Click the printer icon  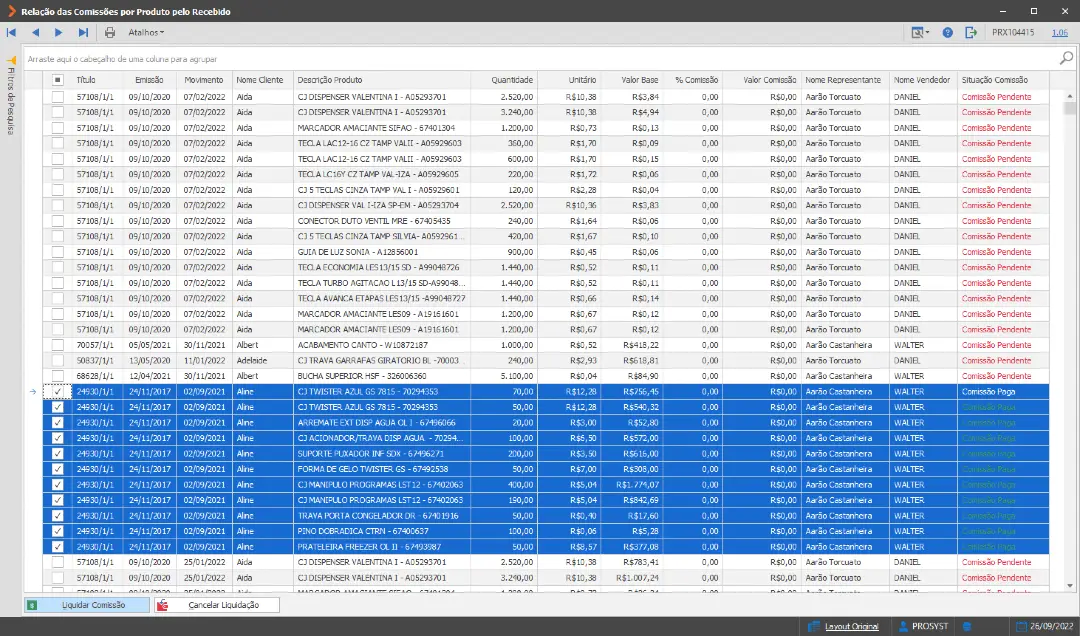(x=110, y=32)
